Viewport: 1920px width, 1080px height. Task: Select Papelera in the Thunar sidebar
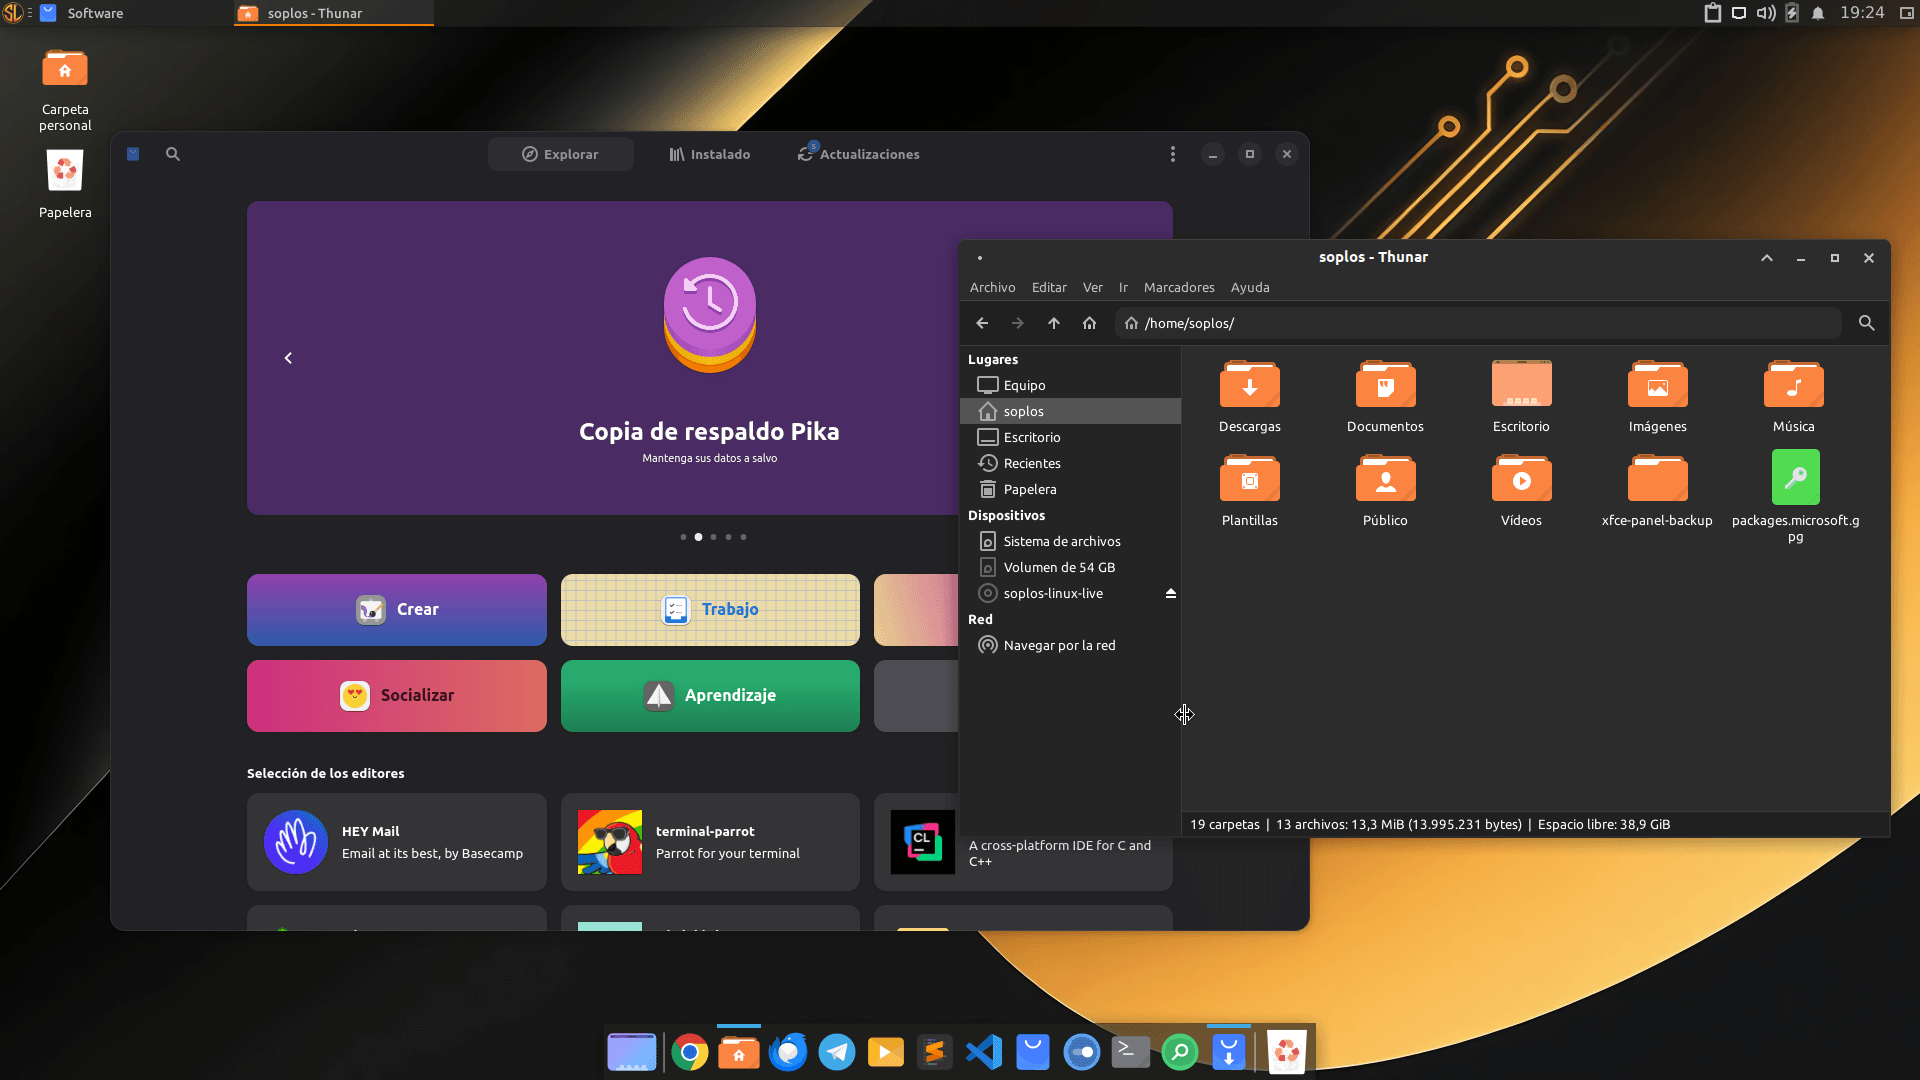pos(1070,489)
